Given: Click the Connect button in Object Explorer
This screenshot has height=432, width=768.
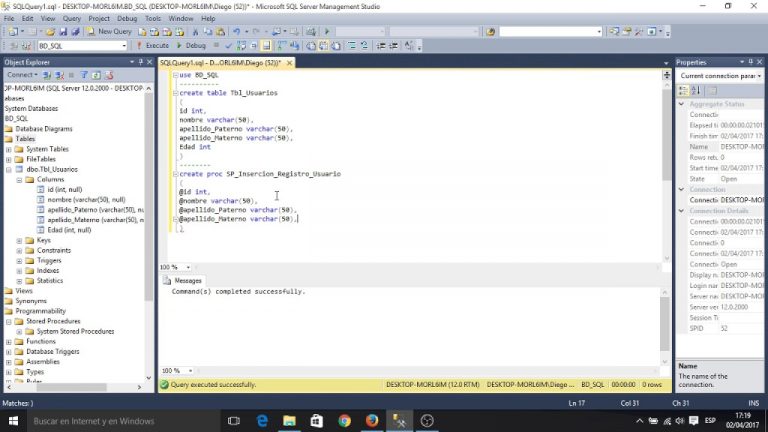Looking at the screenshot, I should click(x=22, y=75).
